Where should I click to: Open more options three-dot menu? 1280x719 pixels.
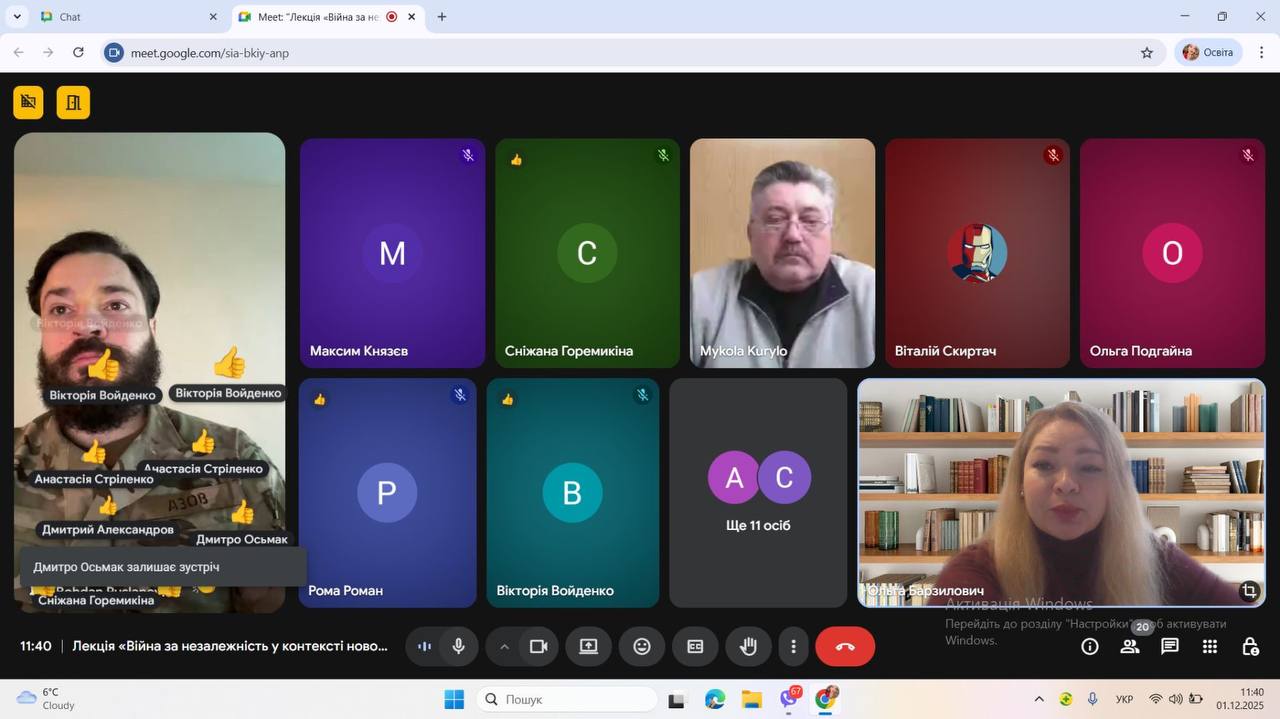(793, 647)
